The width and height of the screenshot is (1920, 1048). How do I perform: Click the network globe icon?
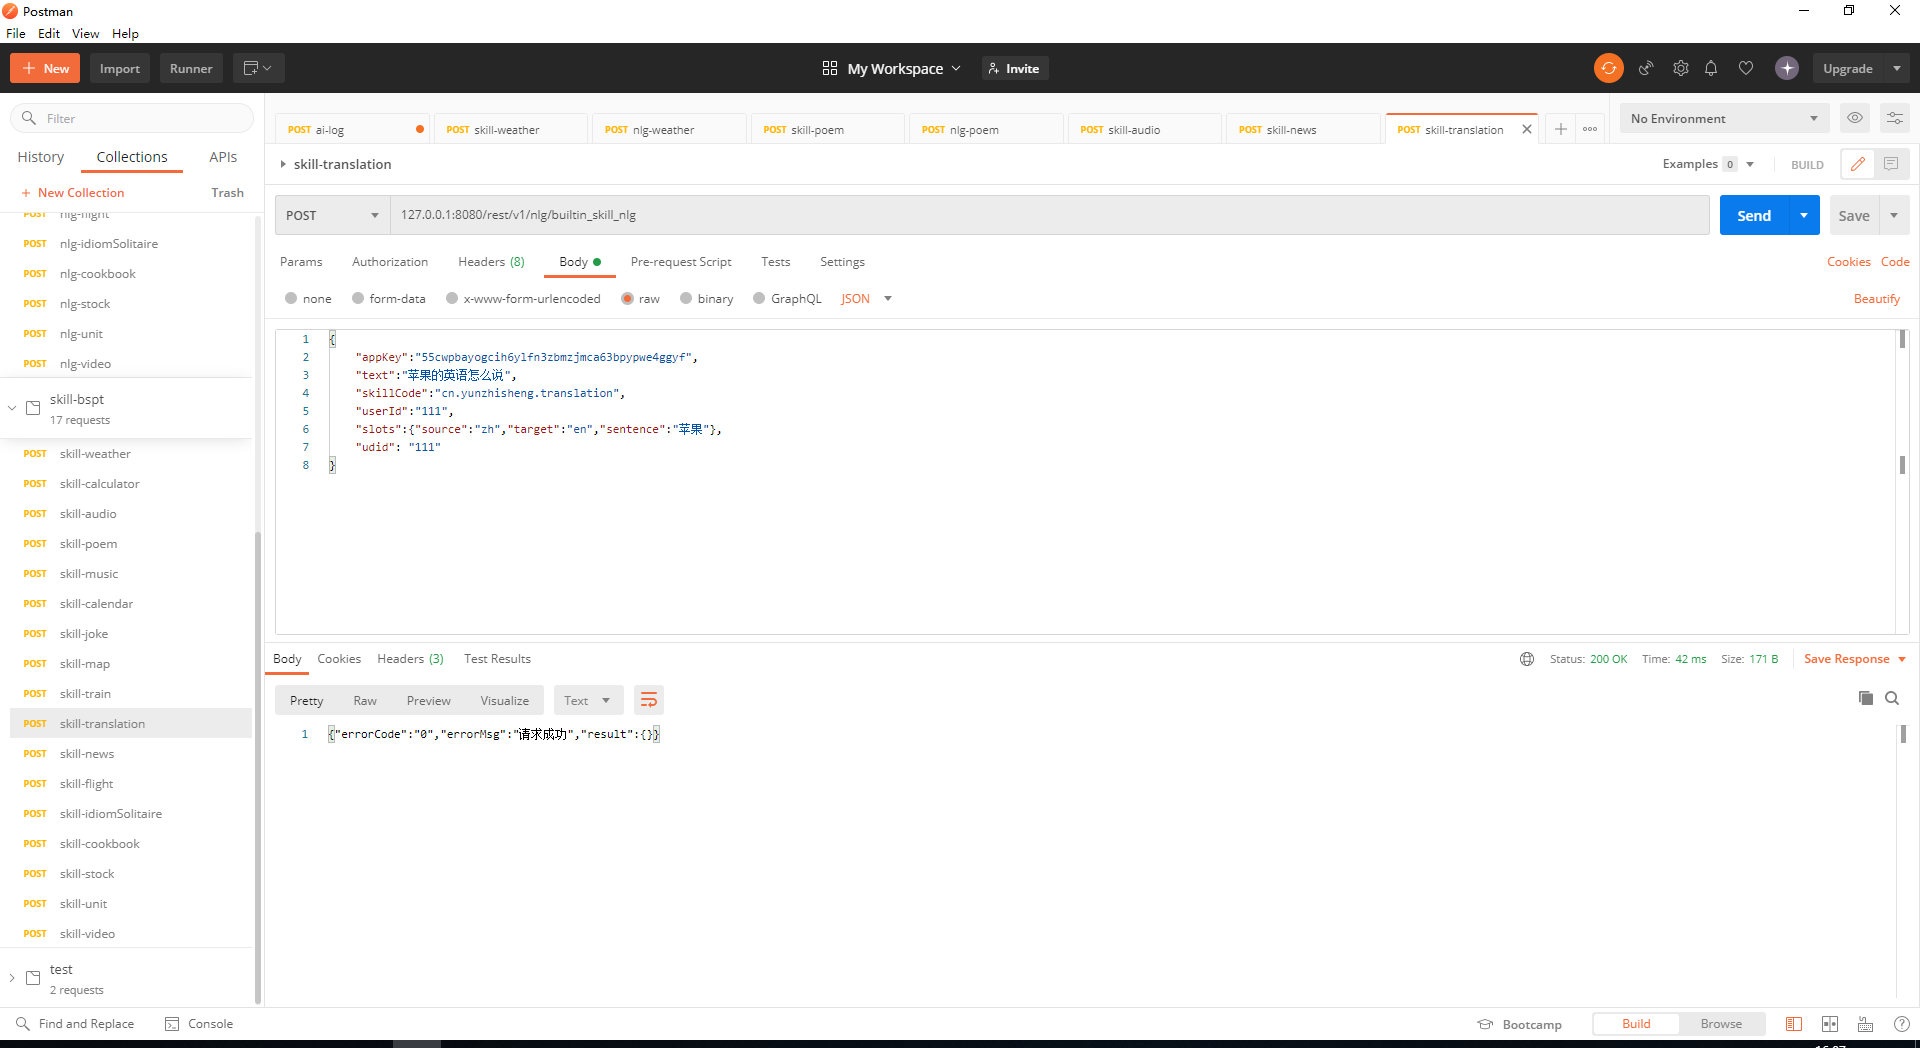(1527, 659)
